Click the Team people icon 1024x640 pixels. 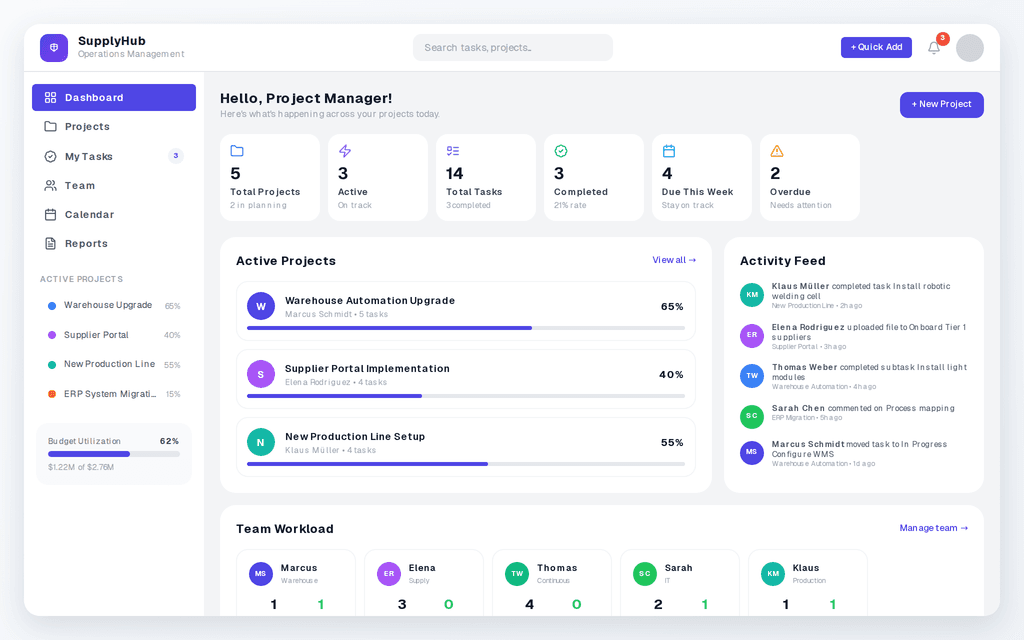click(x=50, y=185)
